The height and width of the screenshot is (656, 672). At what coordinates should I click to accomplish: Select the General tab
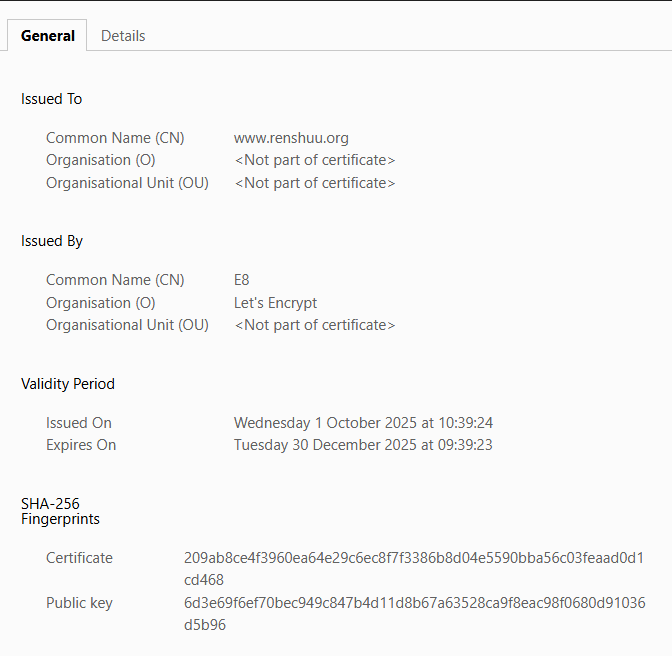(x=48, y=36)
